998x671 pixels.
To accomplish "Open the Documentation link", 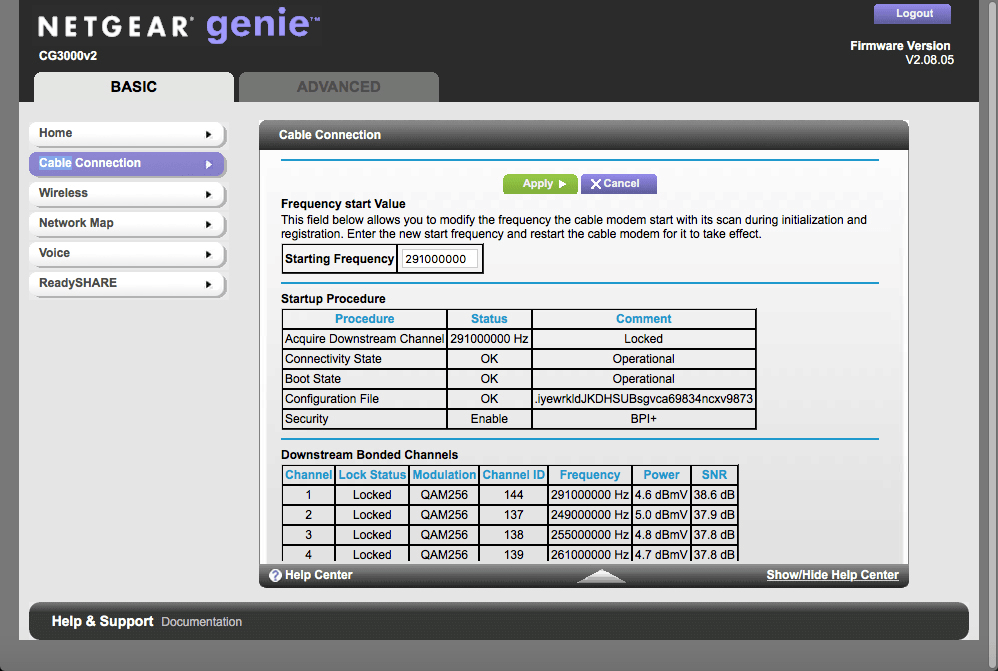I will 201,622.
